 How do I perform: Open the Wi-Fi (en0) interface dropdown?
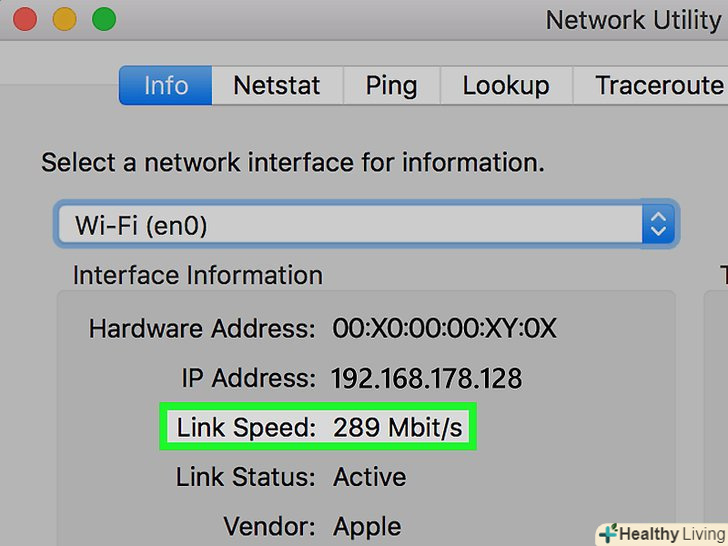click(x=350, y=226)
